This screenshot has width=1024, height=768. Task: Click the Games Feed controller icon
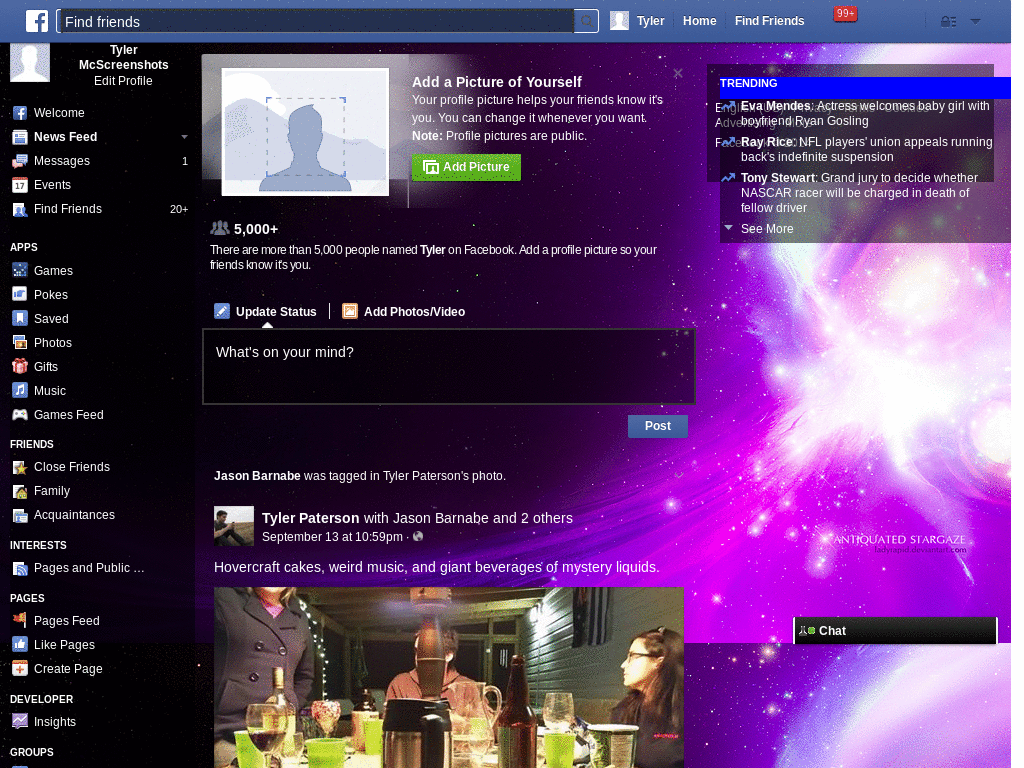pyautogui.click(x=20, y=415)
